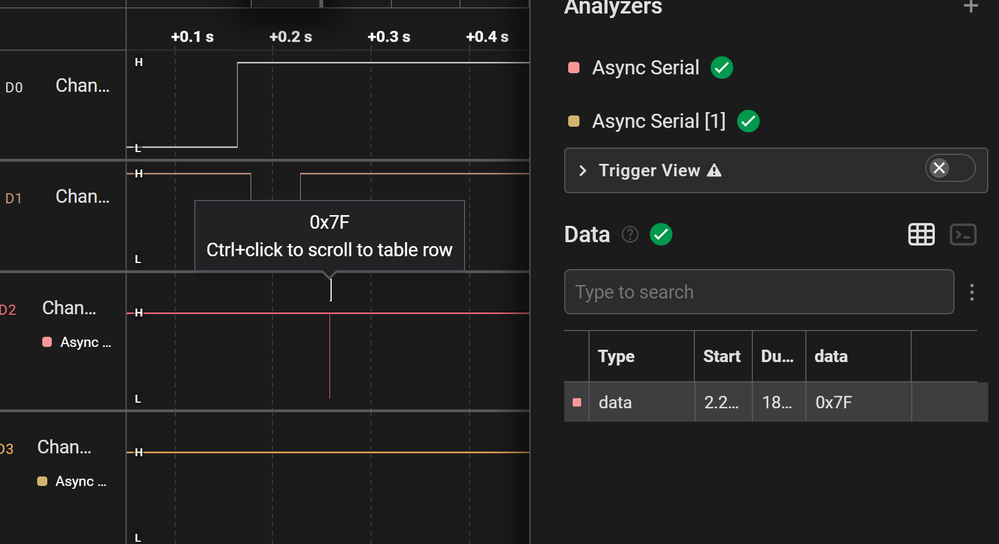999x544 pixels.
Task: Click the add analyzer plus icon
Action: pos(970,7)
